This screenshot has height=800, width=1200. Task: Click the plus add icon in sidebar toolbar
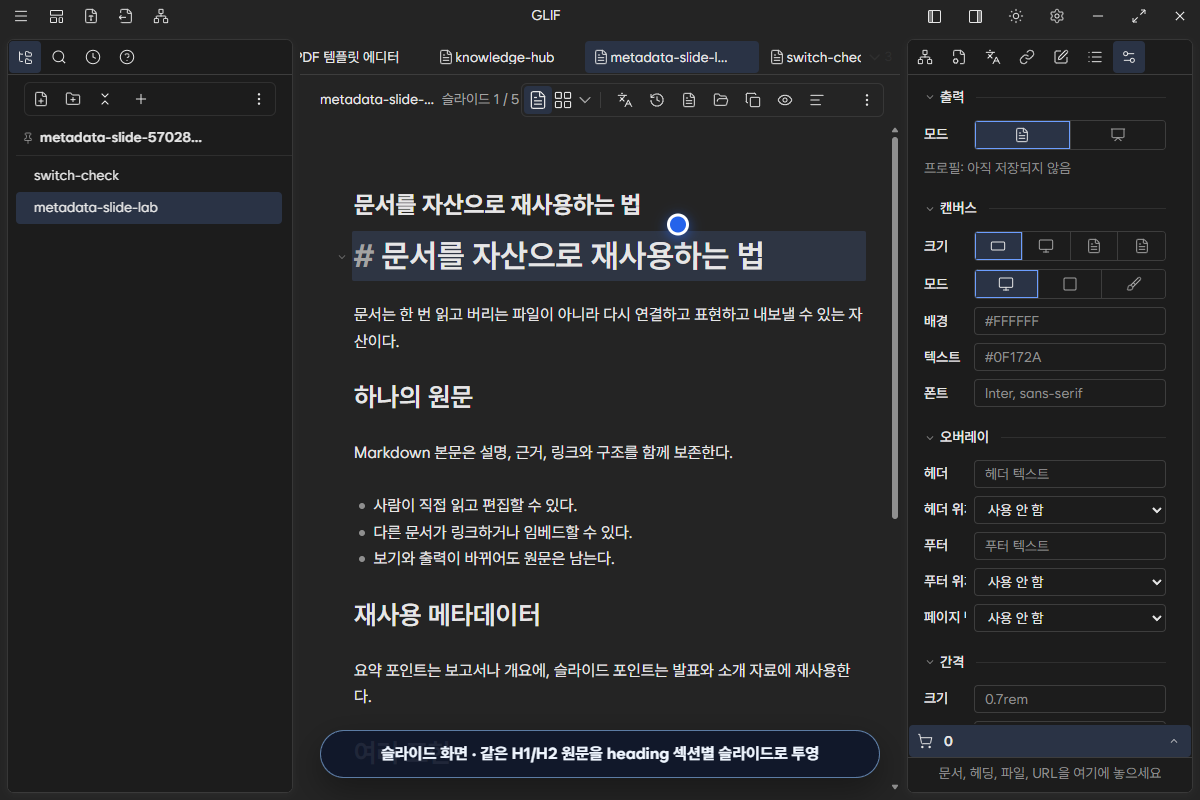(x=141, y=99)
